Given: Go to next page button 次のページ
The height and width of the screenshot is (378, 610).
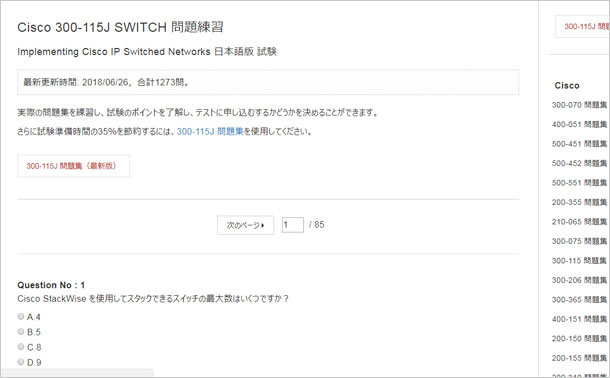Looking at the screenshot, I should tap(245, 225).
